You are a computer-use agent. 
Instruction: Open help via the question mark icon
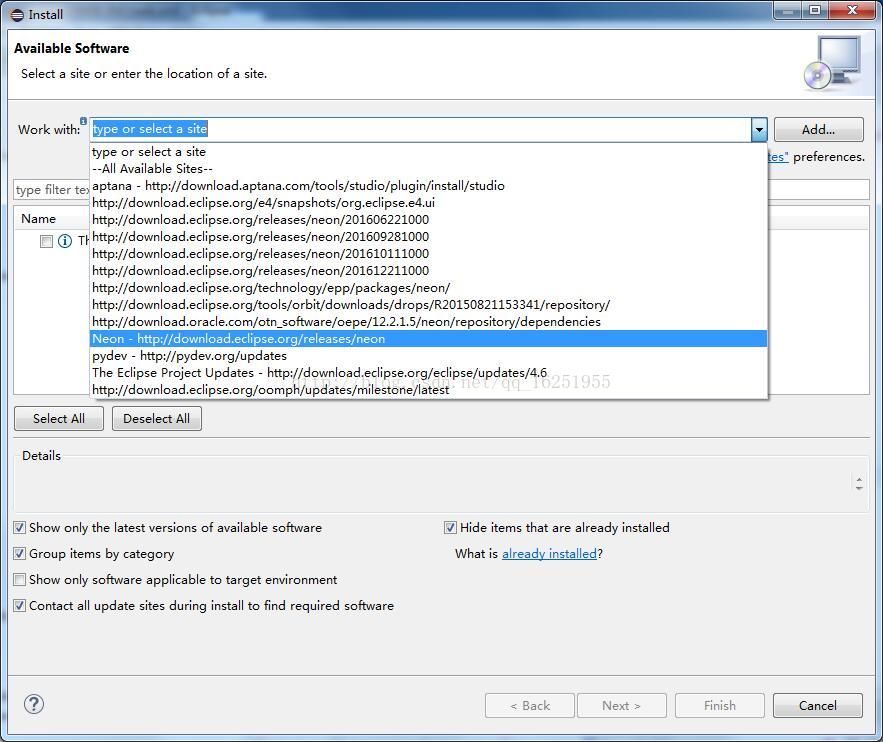[33, 704]
